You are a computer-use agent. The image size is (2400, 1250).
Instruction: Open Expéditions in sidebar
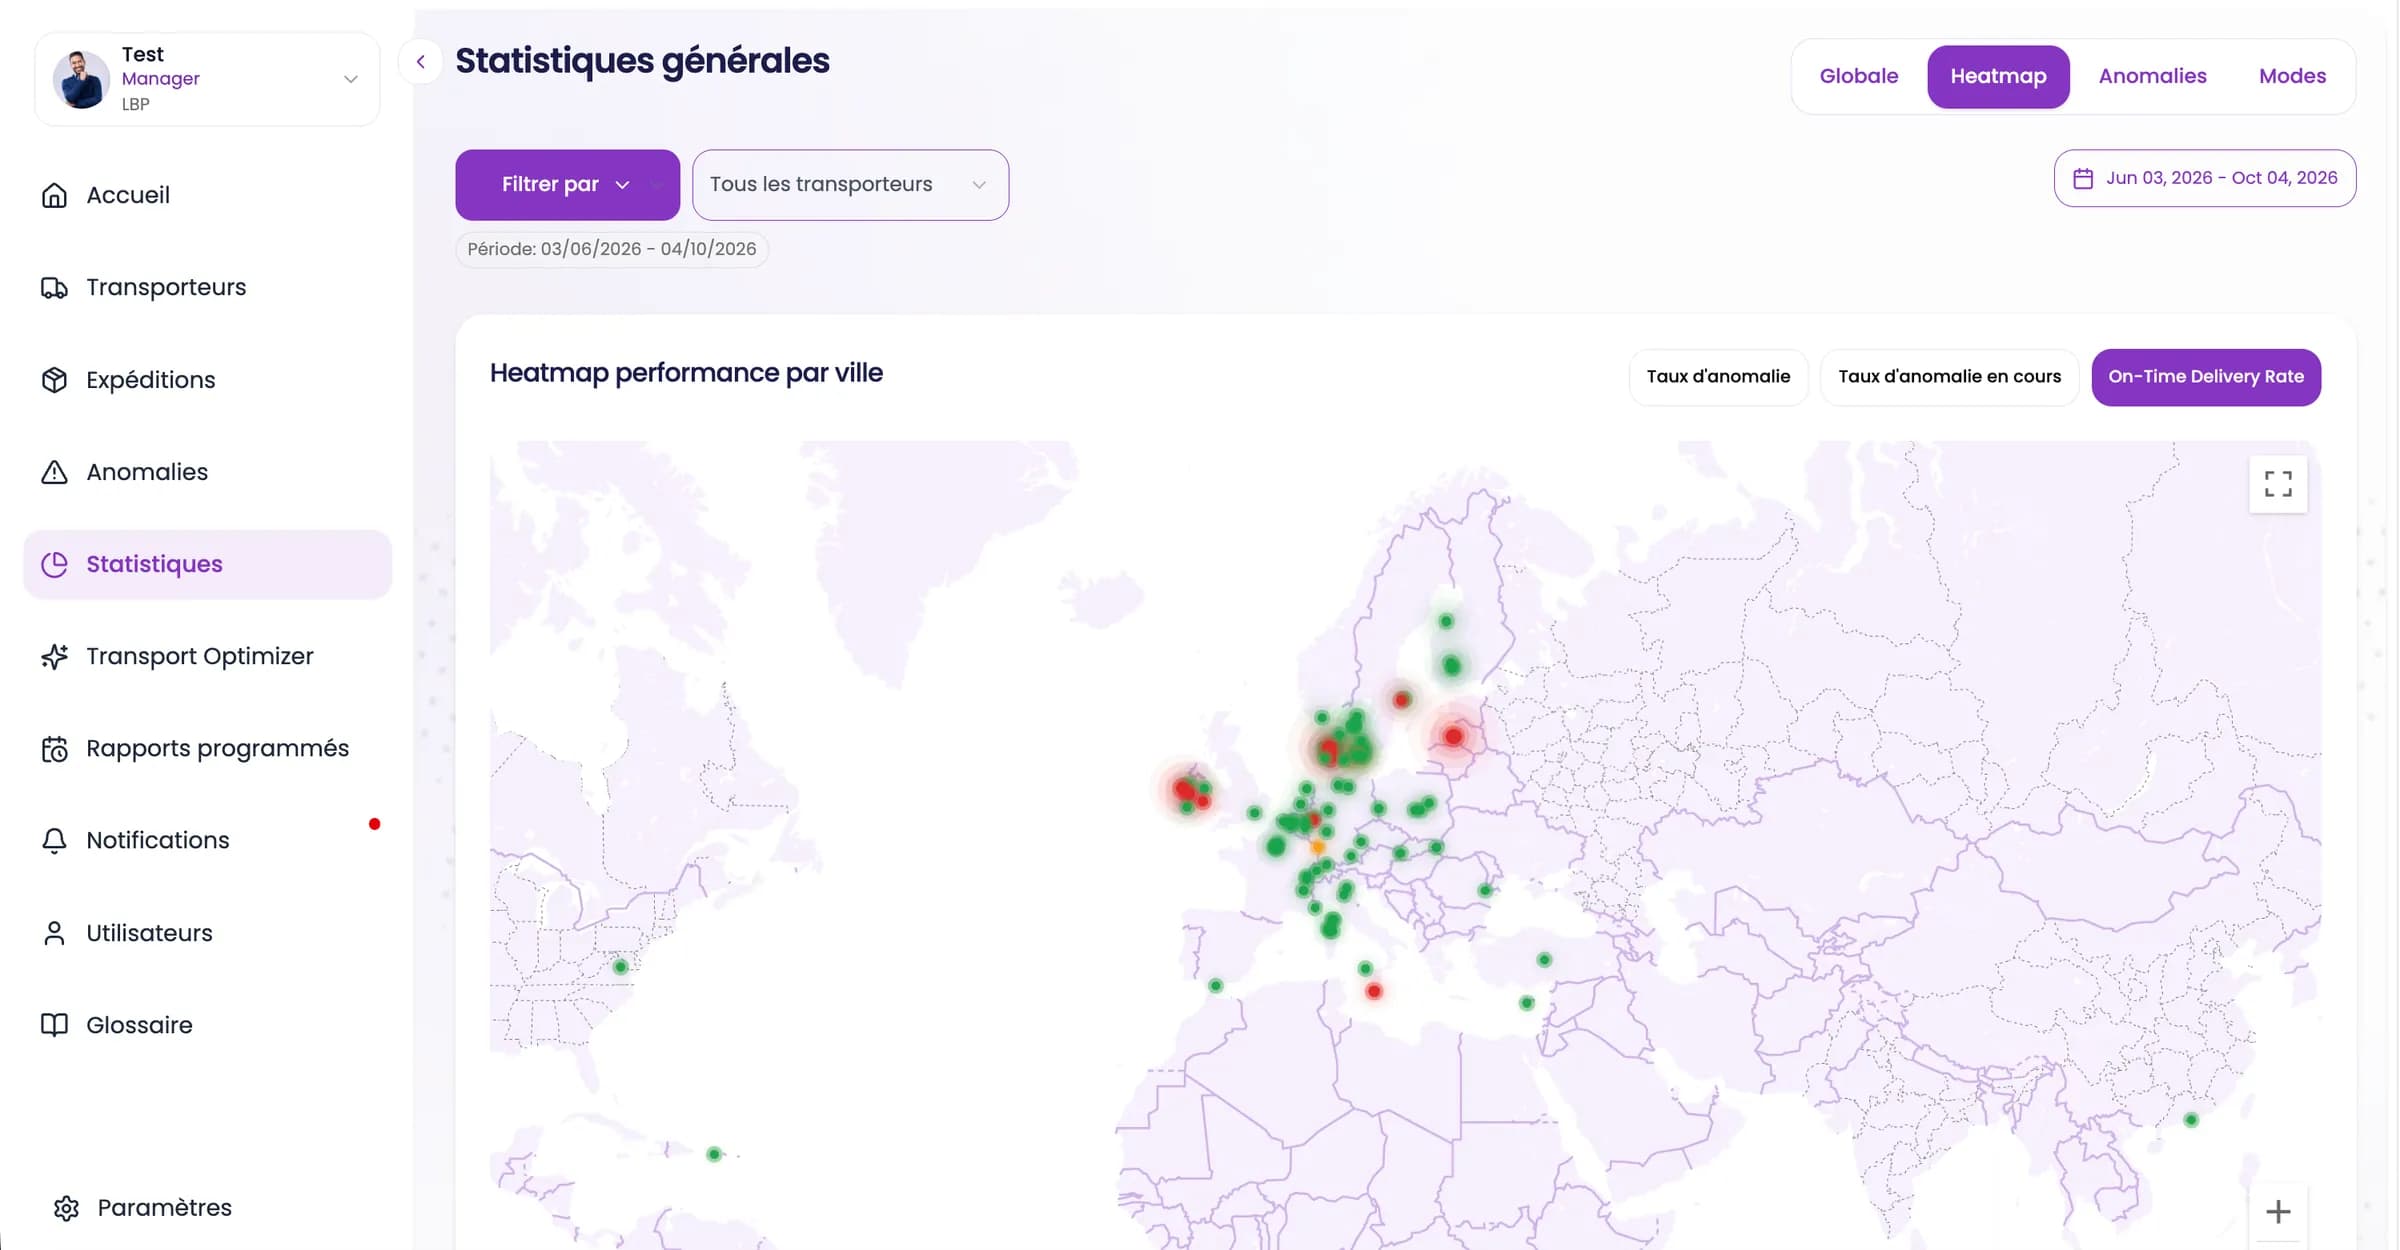(x=207, y=380)
